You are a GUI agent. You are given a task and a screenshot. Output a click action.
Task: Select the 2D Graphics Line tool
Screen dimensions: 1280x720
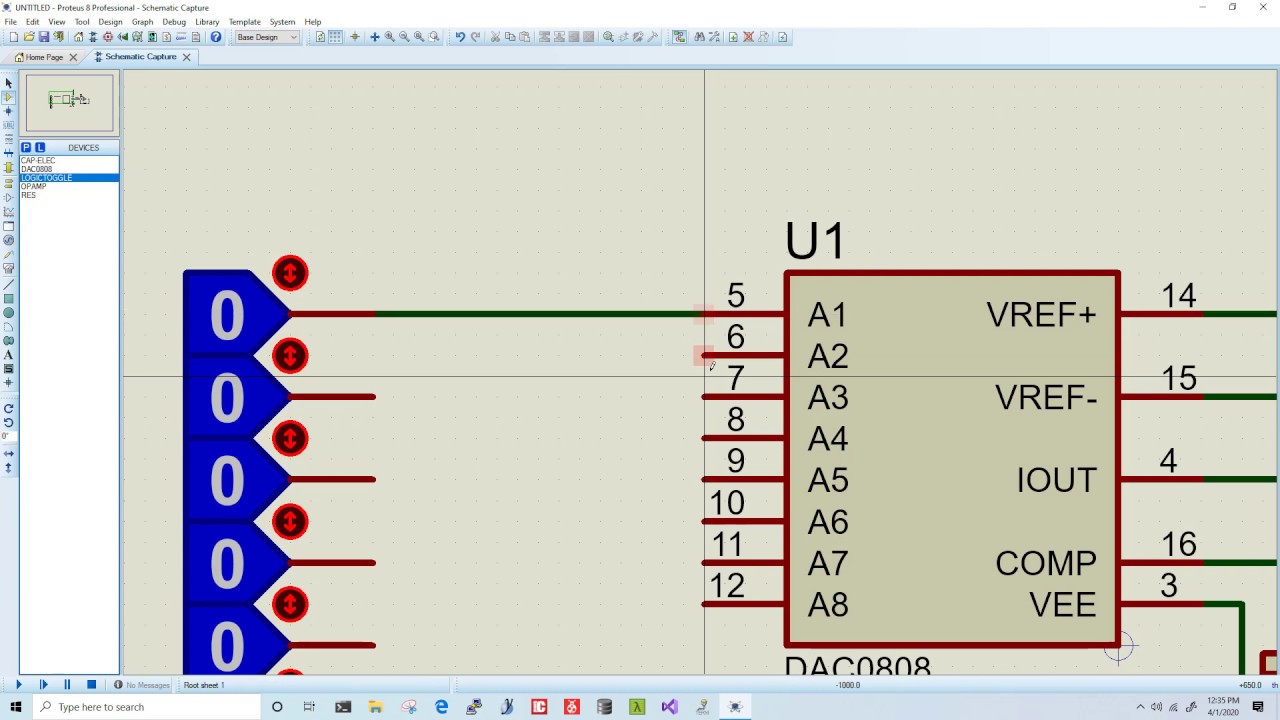pyautogui.click(x=9, y=285)
